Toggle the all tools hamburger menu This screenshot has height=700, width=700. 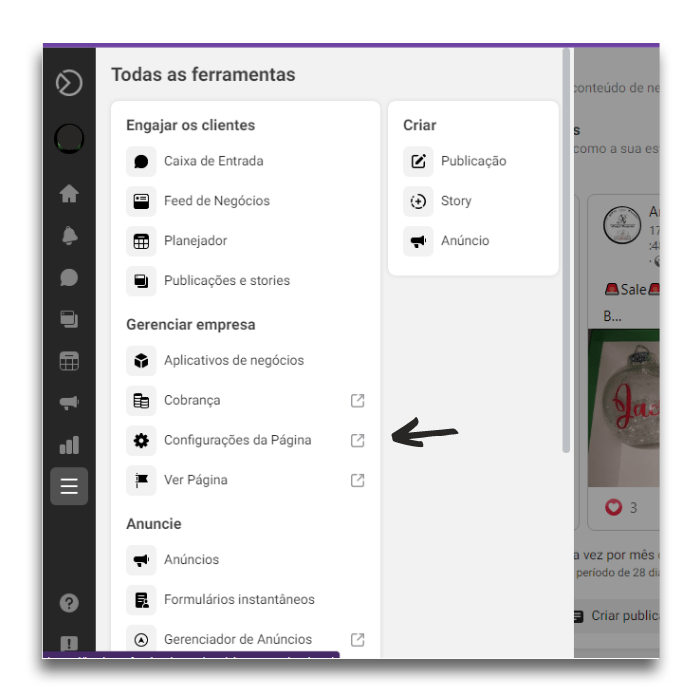69,486
